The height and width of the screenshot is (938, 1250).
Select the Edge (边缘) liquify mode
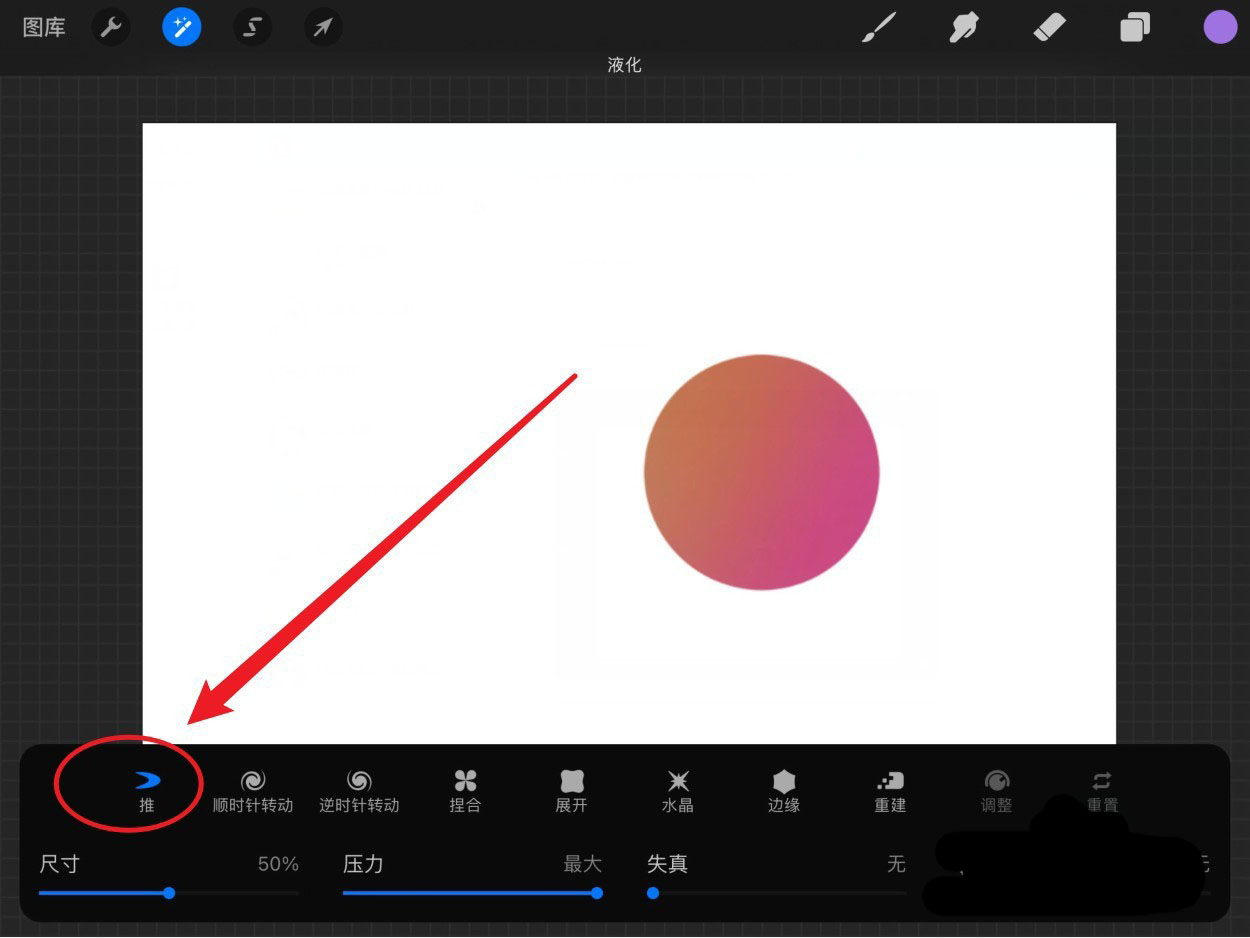pyautogui.click(x=784, y=791)
